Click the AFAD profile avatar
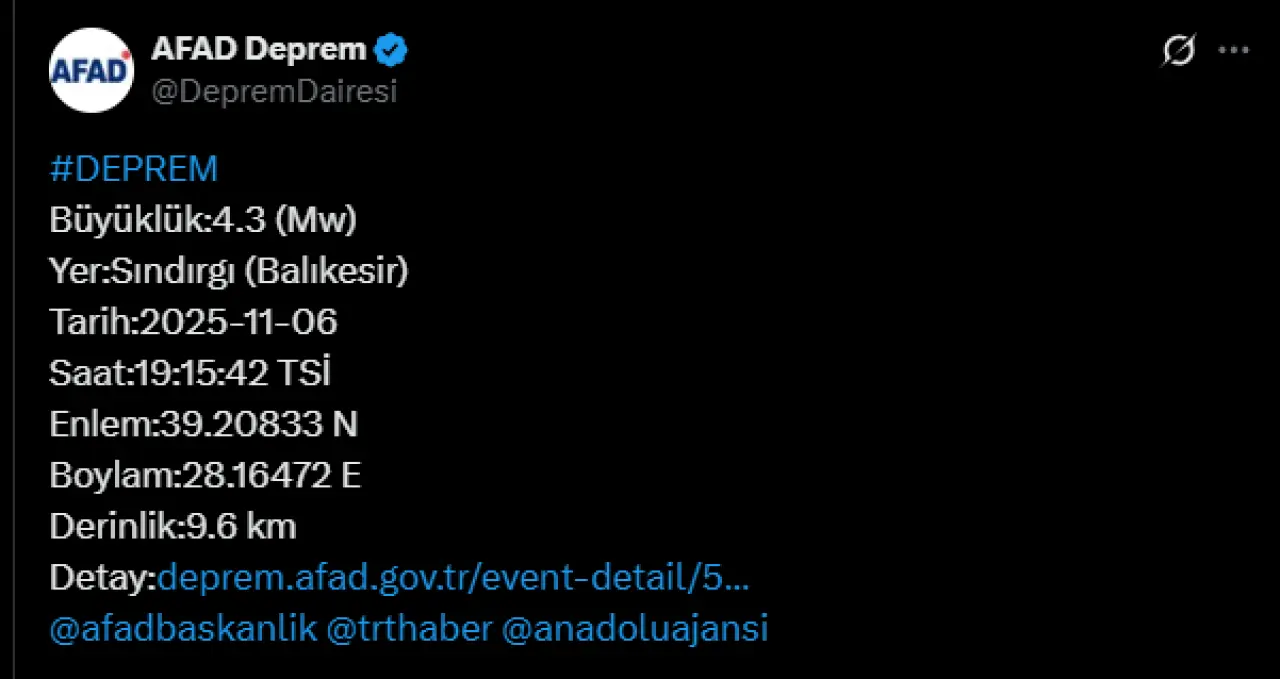This screenshot has width=1280, height=679. click(x=91, y=70)
